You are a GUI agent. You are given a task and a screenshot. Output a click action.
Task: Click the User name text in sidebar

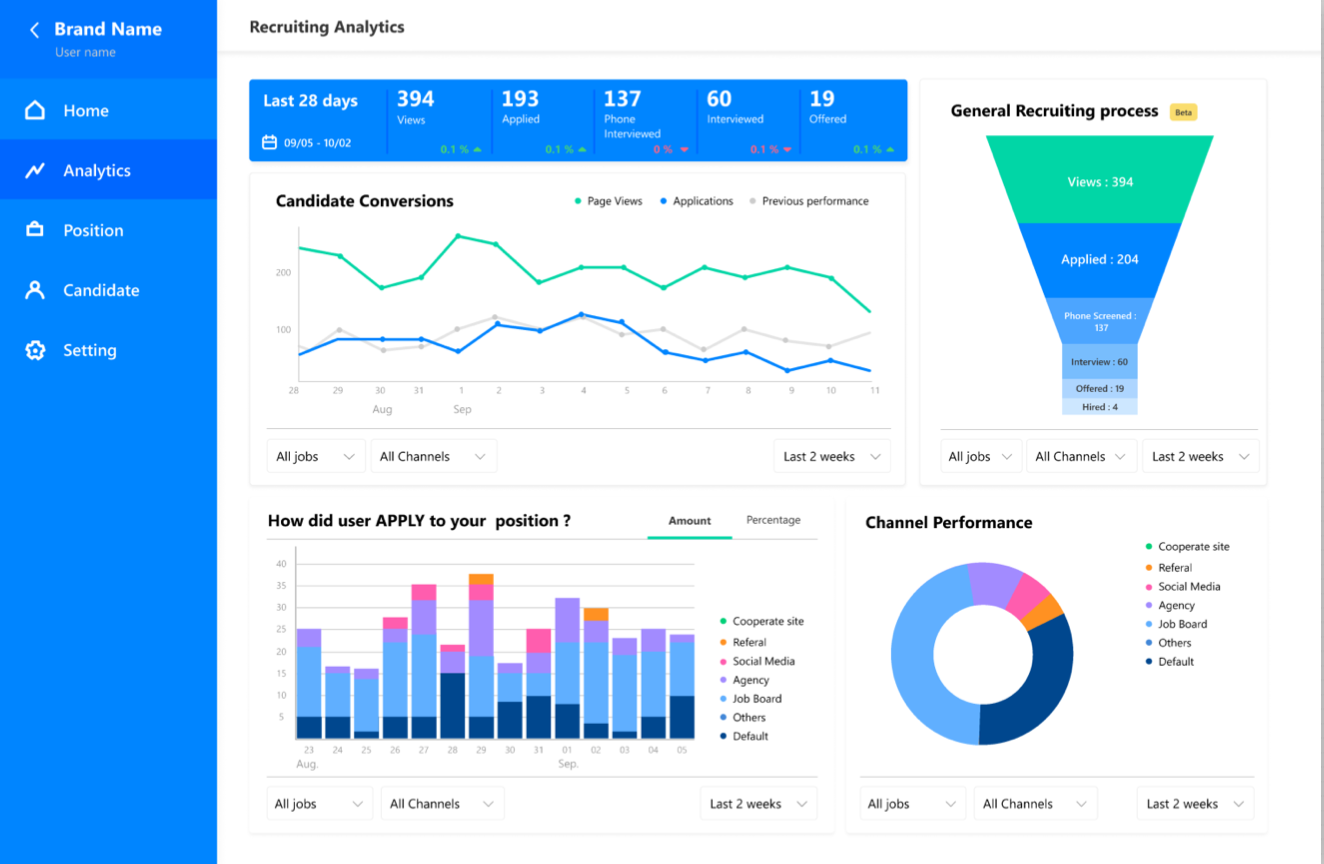85,52
